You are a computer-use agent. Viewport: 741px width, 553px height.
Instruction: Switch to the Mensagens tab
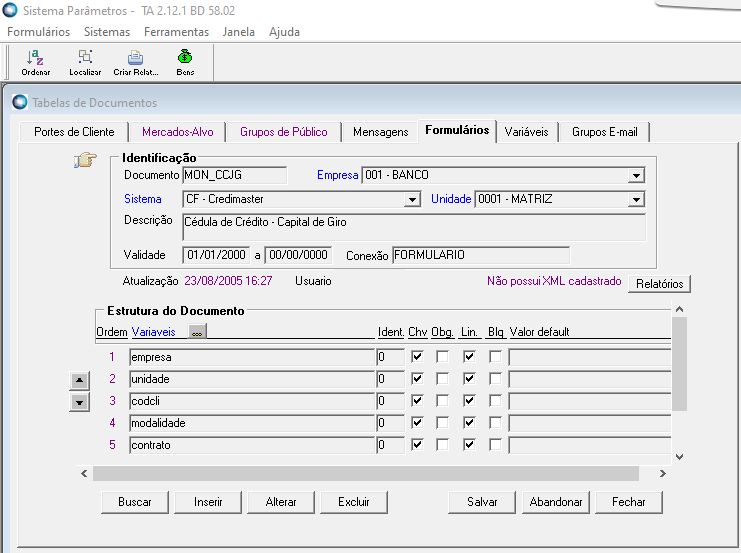click(x=380, y=132)
